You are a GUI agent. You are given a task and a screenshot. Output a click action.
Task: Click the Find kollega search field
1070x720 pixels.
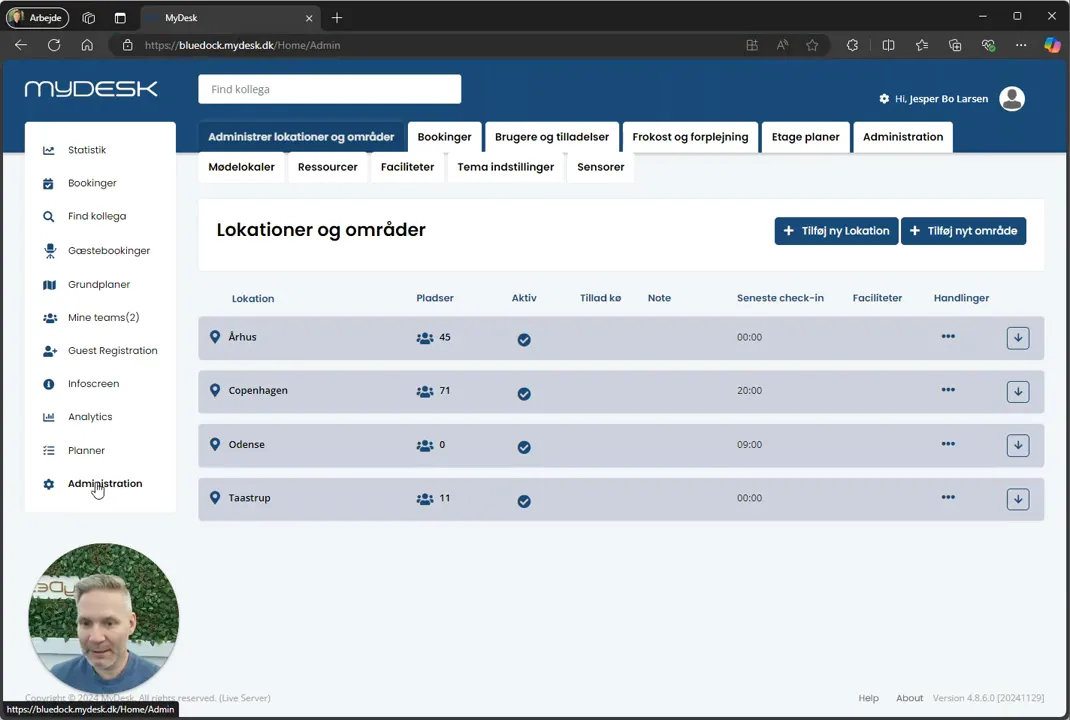click(x=330, y=89)
